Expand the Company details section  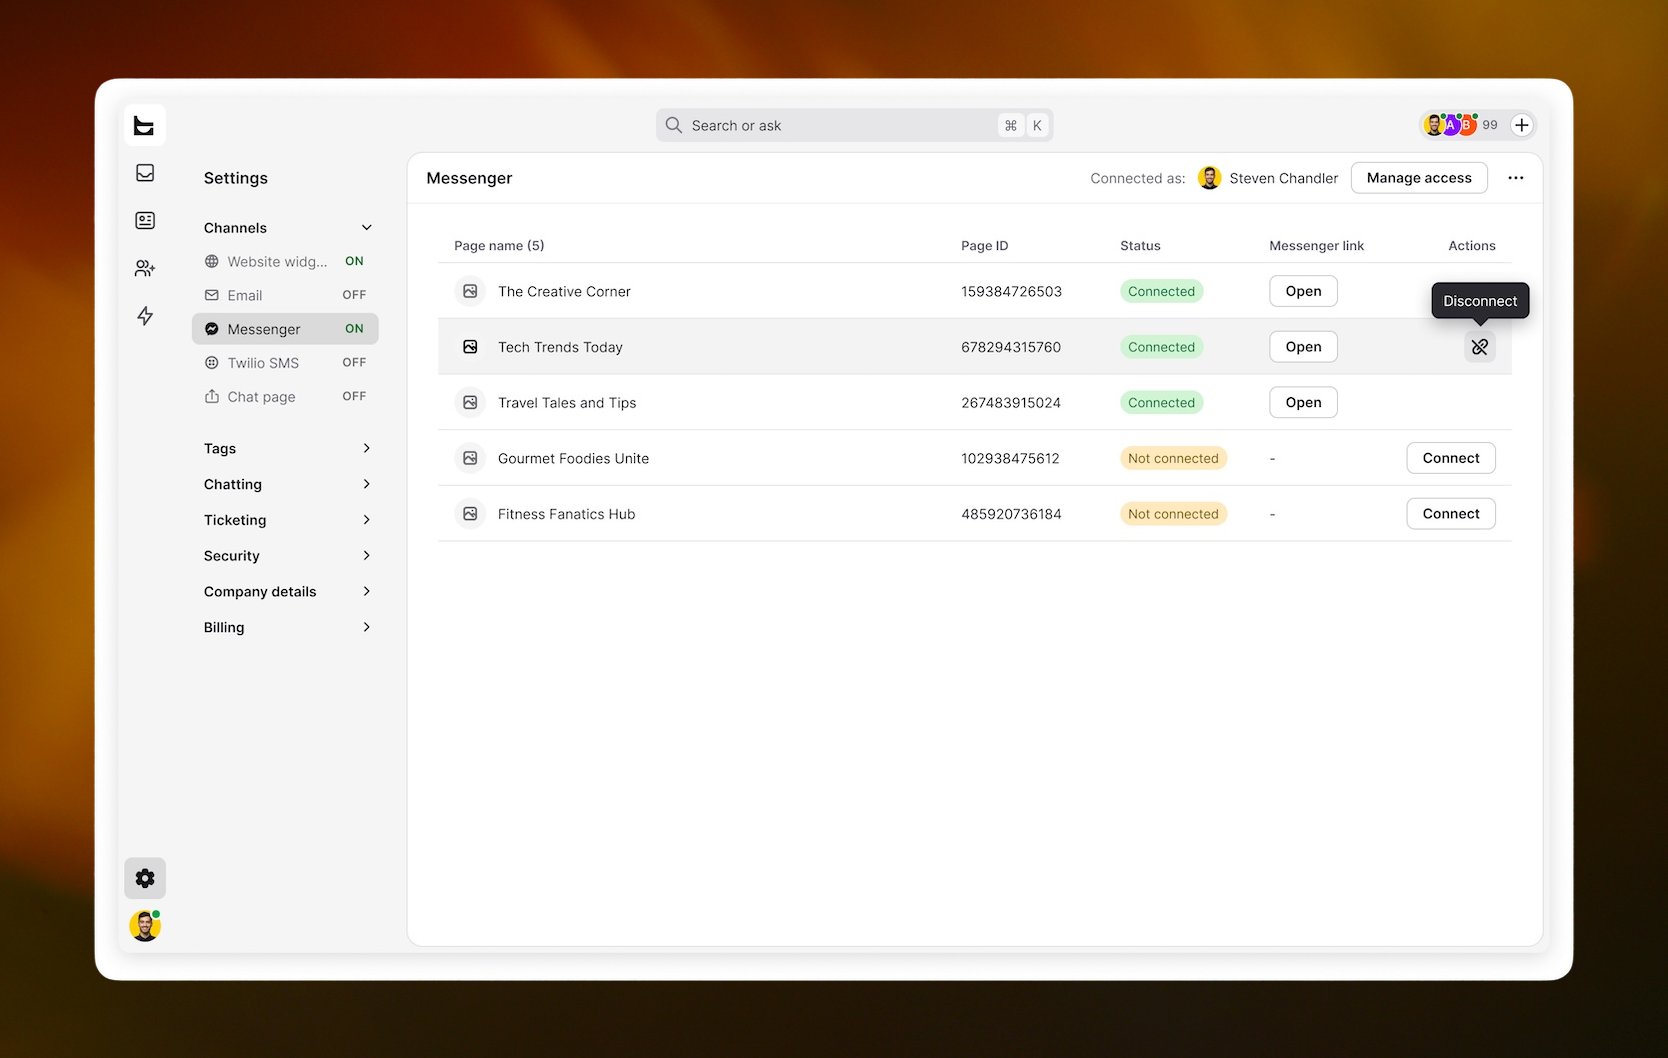click(286, 591)
